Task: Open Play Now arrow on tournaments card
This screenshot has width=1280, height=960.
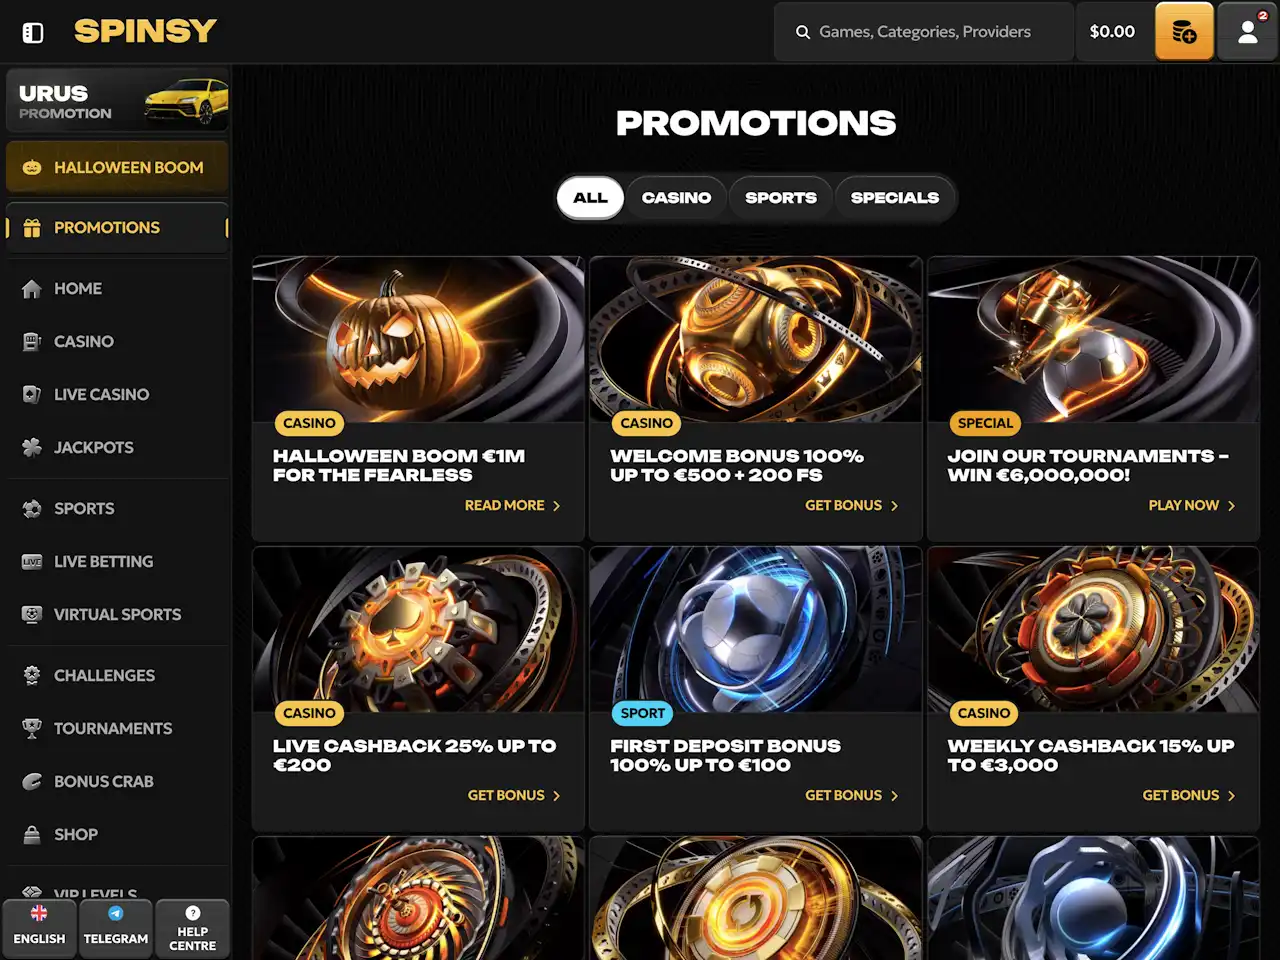Action: pos(1192,505)
